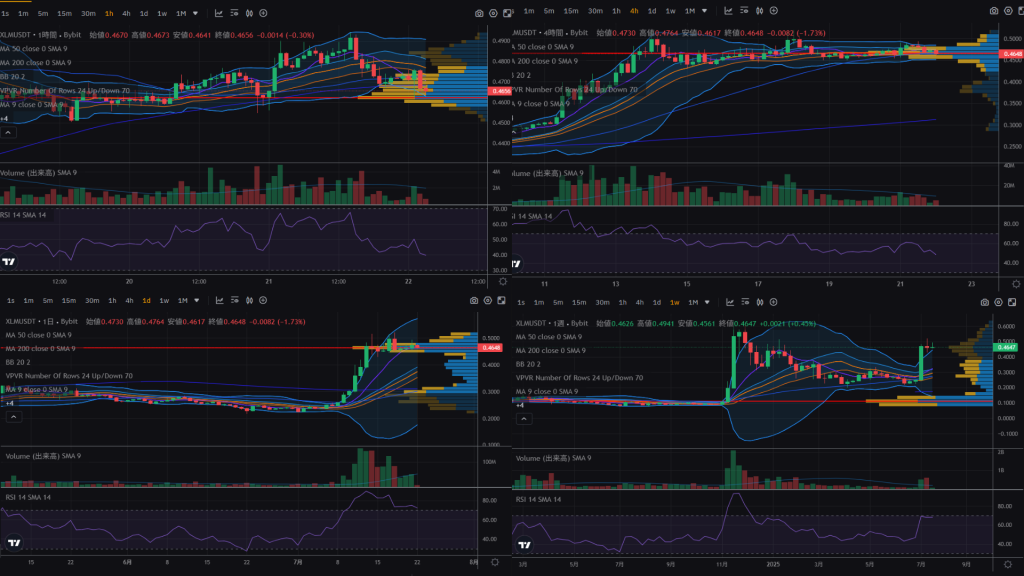Select 'MA 200 close 0 SMA 9' in daily legend
Viewport: 1024px width, 576px height.
(40, 349)
